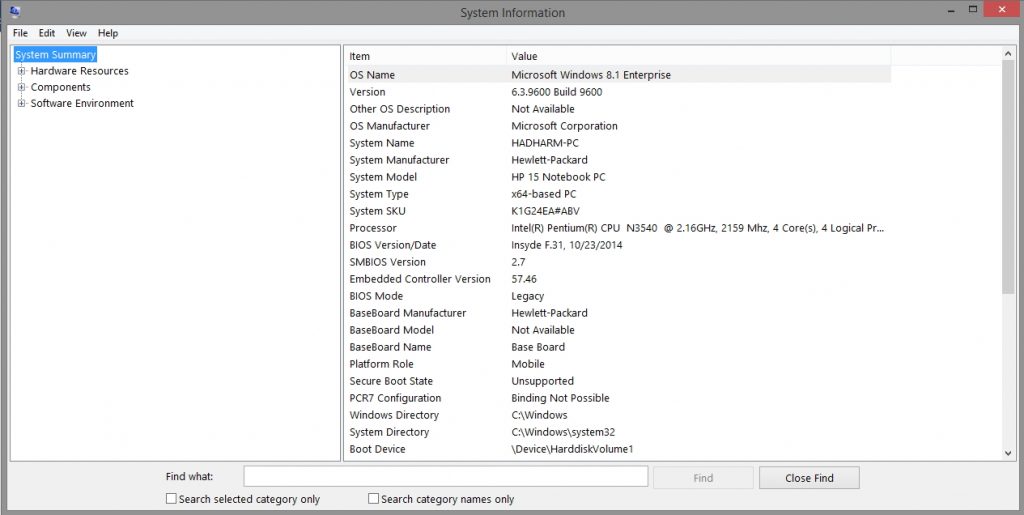Expand the Software Environment node

coord(22,103)
